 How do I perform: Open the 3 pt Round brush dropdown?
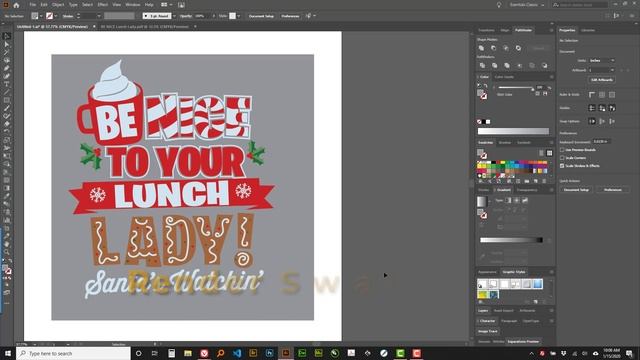tap(174, 16)
